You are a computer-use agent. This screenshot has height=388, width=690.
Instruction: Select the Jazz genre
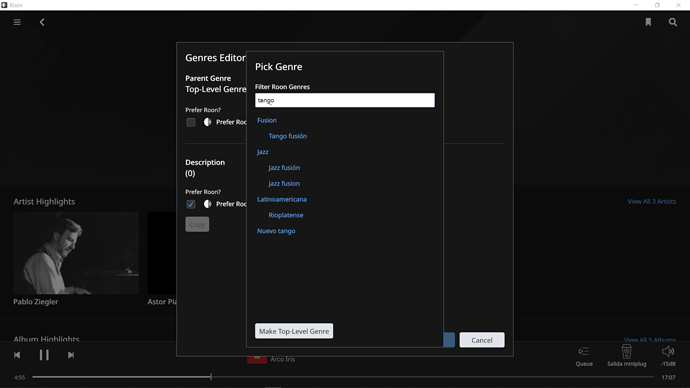tap(262, 152)
